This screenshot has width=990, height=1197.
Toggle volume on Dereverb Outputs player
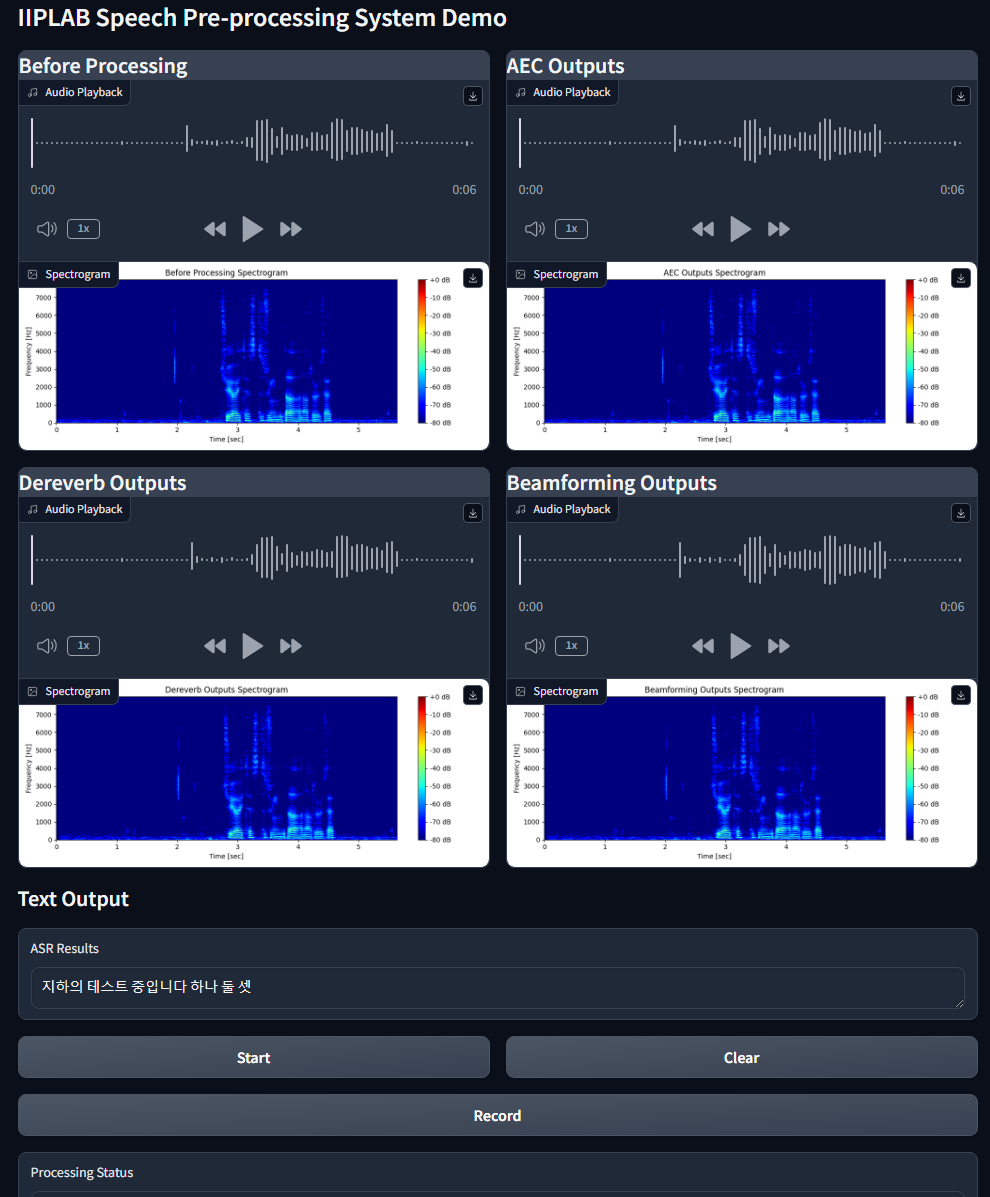[x=47, y=646]
